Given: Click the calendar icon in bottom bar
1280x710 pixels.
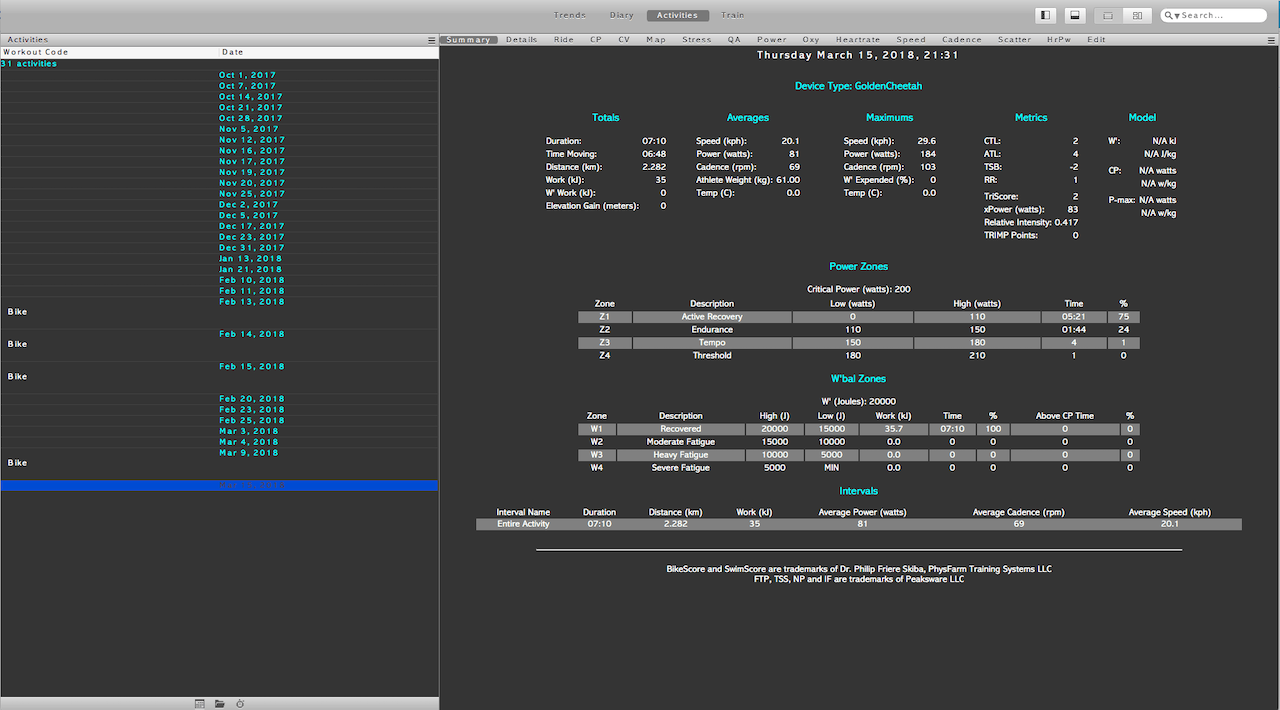Looking at the screenshot, I should click(200, 704).
